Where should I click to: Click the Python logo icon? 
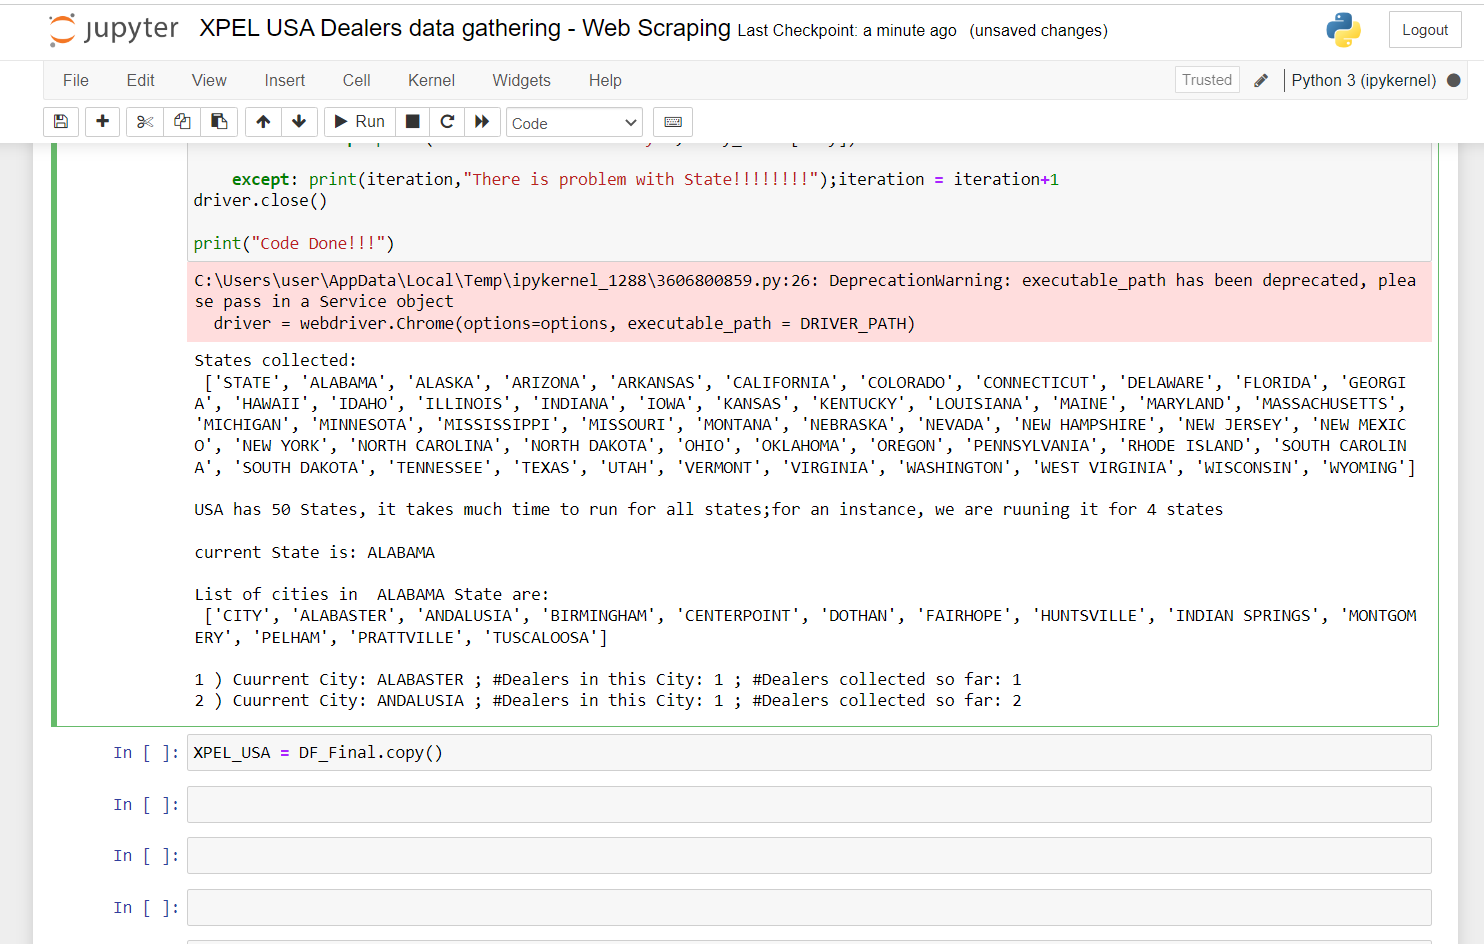(1343, 30)
